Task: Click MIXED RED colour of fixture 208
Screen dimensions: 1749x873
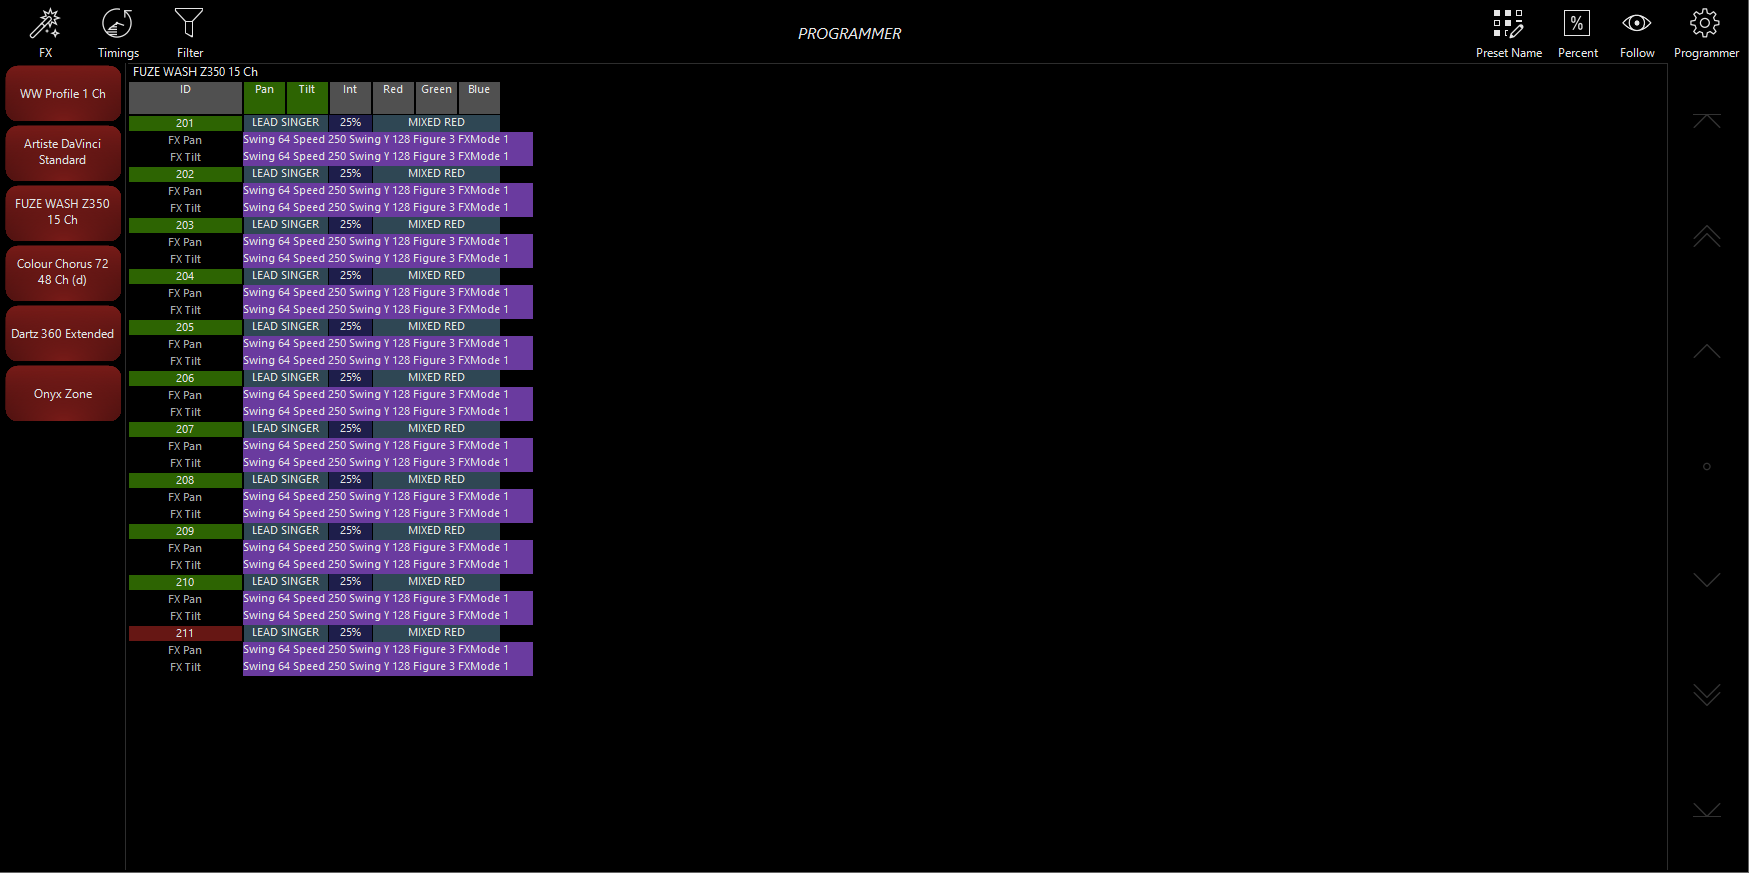Action: 436,480
